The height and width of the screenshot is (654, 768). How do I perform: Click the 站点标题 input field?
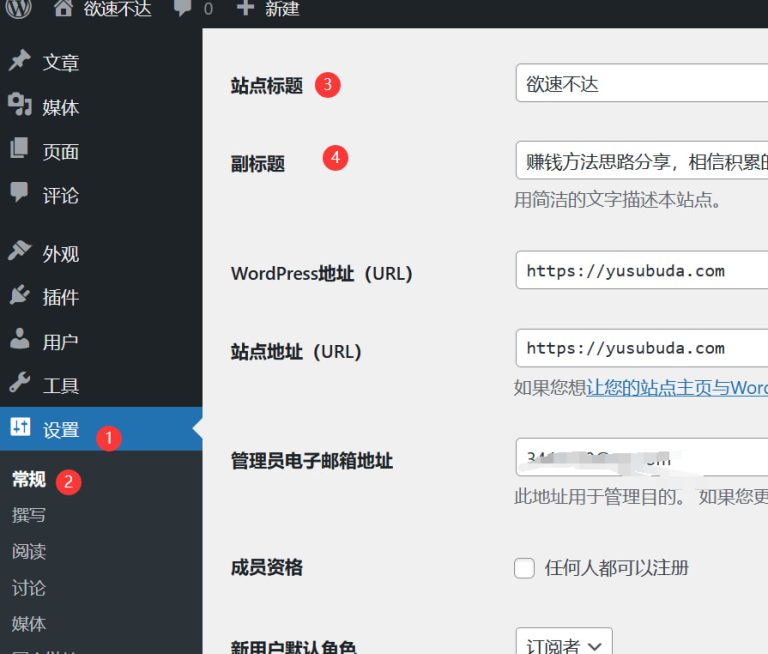pos(641,84)
